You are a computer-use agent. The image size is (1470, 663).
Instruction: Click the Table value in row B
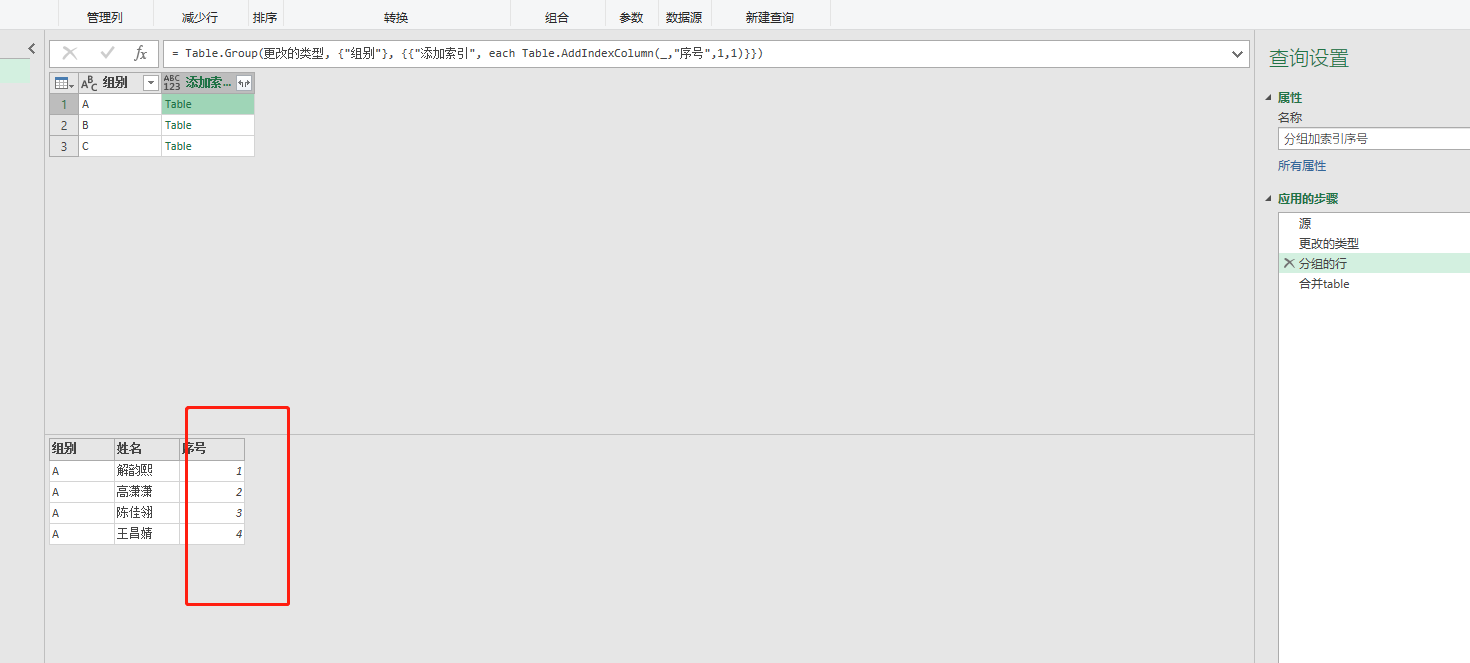[178, 125]
